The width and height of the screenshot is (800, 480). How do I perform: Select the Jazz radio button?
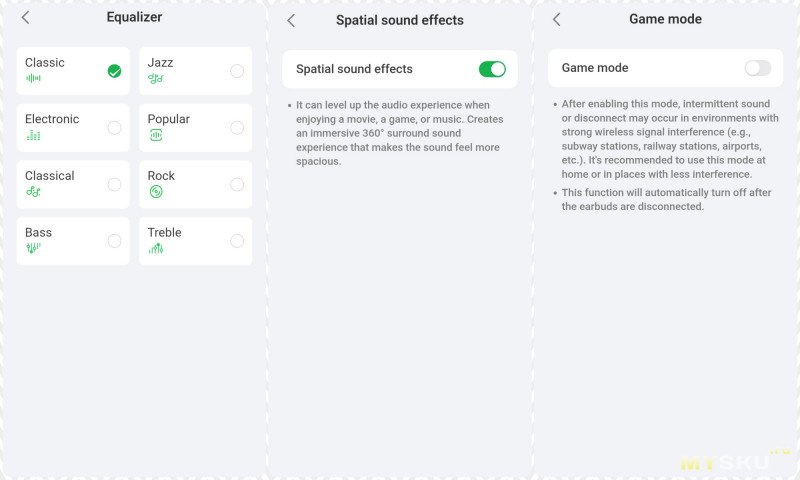click(x=237, y=71)
